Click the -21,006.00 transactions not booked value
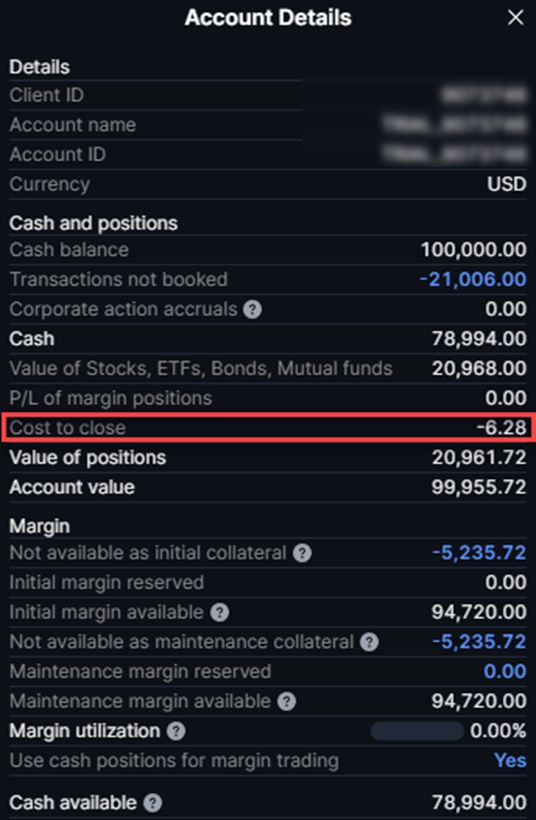Viewport: 536px width, 820px height. click(x=473, y=279)
